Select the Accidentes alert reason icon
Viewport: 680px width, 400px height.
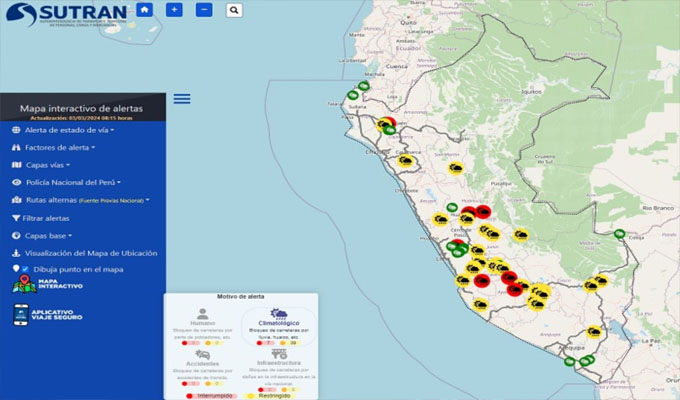203,354
